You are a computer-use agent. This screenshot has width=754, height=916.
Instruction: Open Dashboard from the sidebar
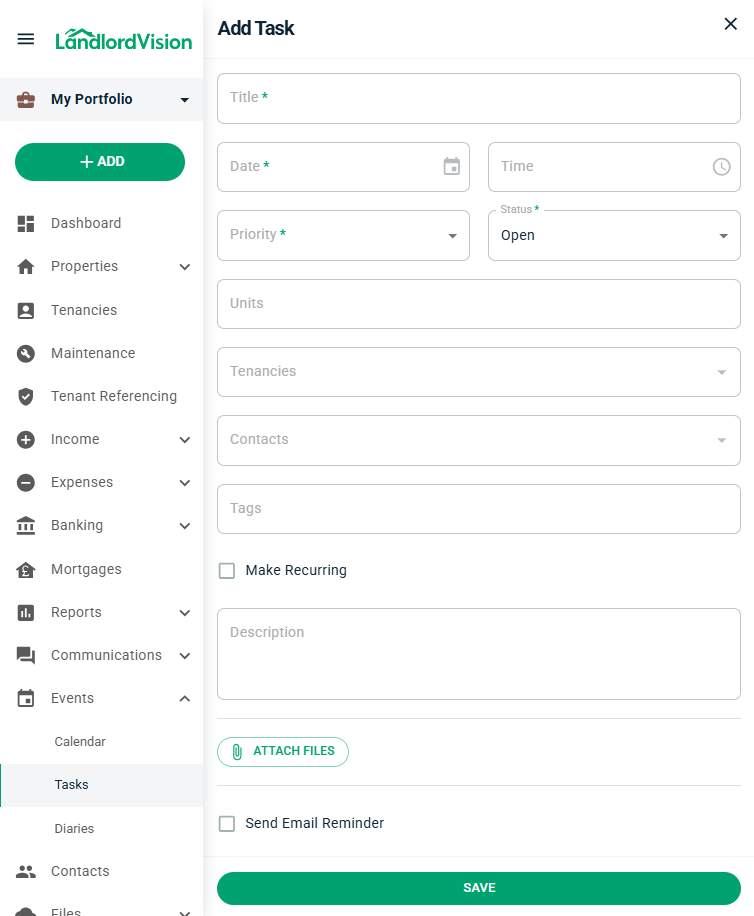point(86,223)
